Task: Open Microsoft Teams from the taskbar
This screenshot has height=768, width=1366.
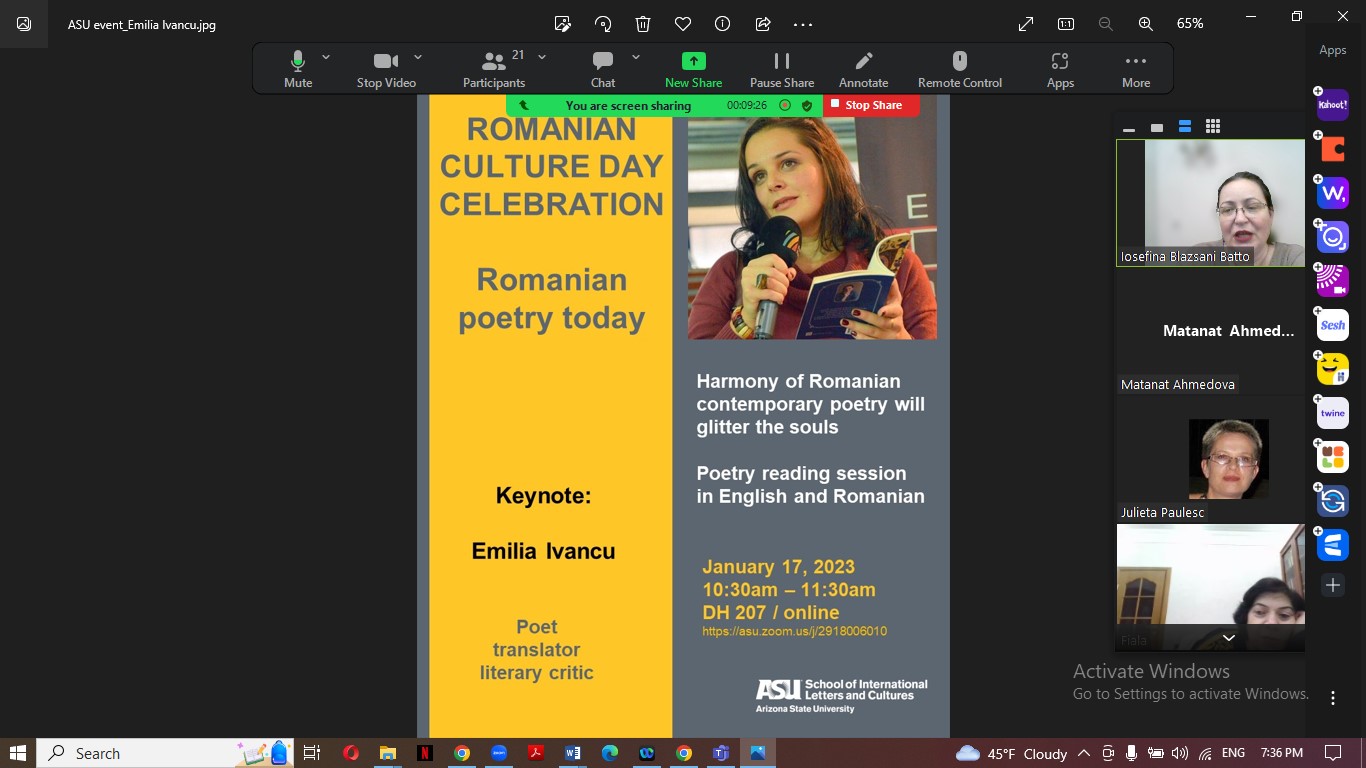Action: [x=720, y=753]
